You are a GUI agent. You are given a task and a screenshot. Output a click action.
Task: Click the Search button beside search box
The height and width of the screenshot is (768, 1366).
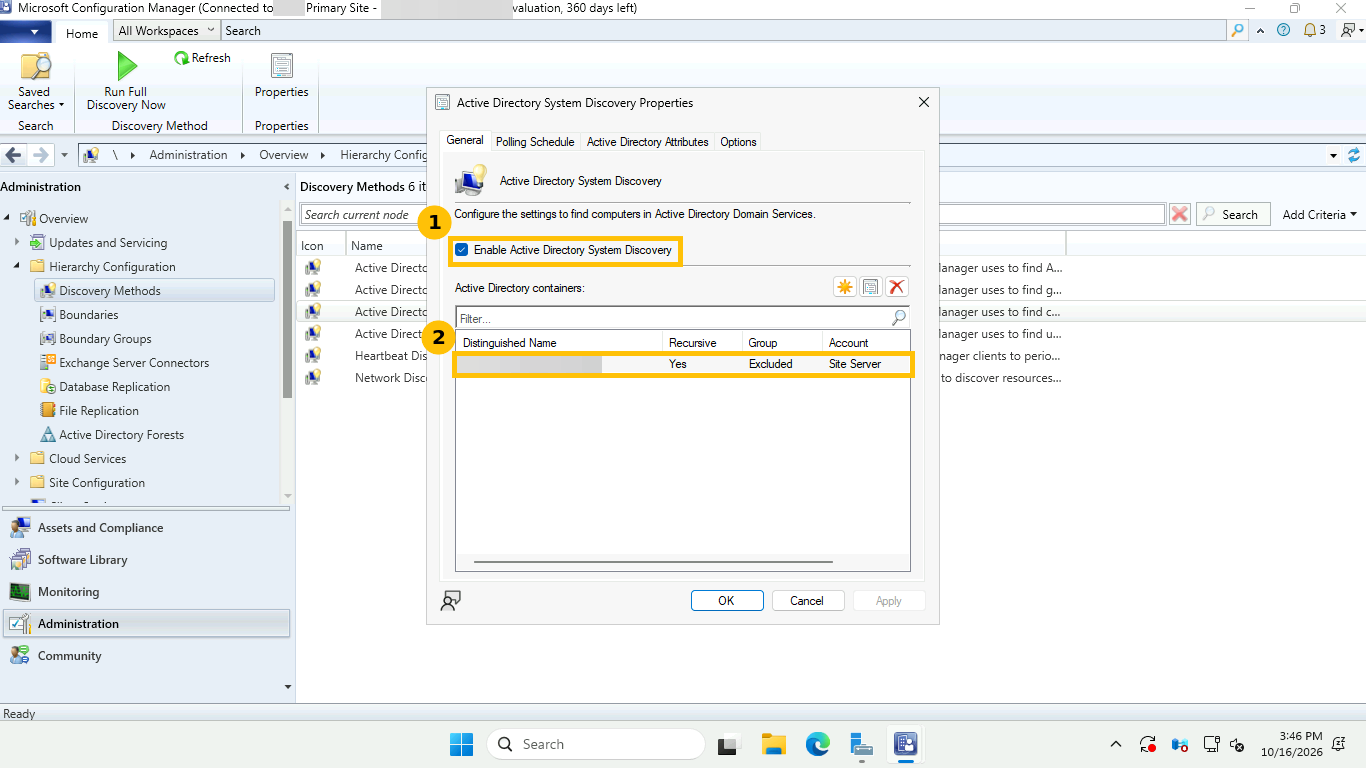[1233, 214]
